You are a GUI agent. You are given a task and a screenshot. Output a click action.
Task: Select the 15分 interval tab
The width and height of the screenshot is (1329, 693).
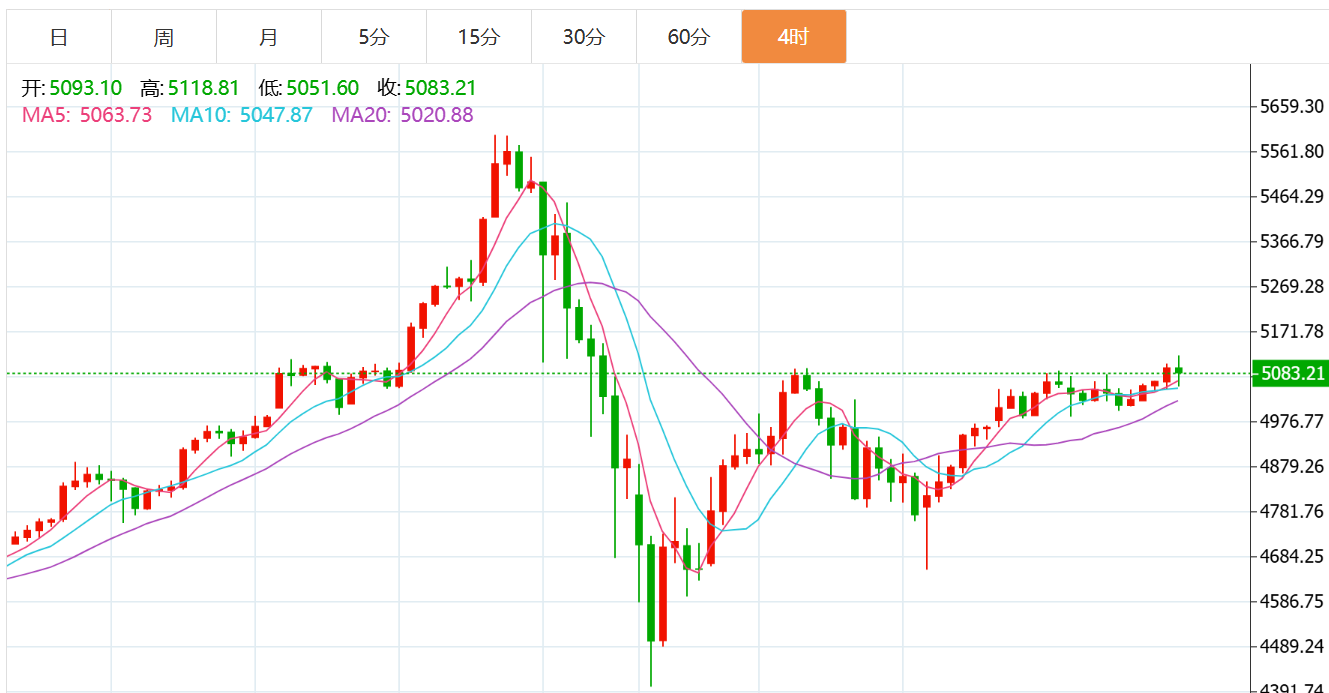[479, 37]
